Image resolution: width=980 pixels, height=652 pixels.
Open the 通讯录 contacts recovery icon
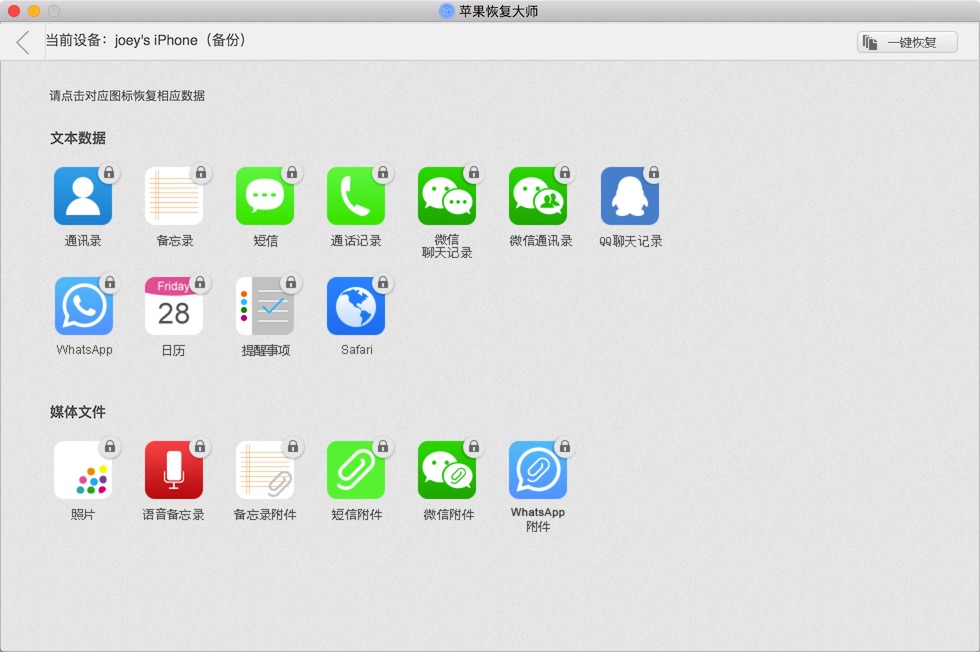83,196
